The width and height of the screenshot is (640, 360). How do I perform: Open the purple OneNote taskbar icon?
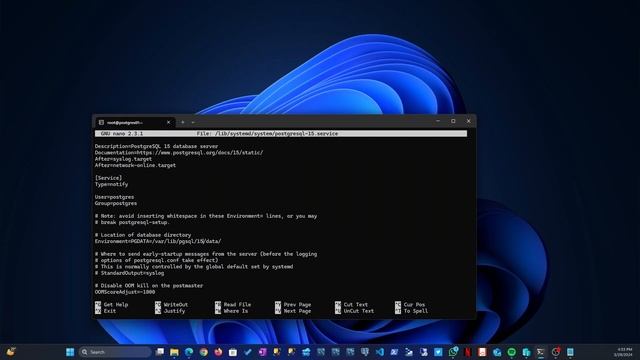262,352
